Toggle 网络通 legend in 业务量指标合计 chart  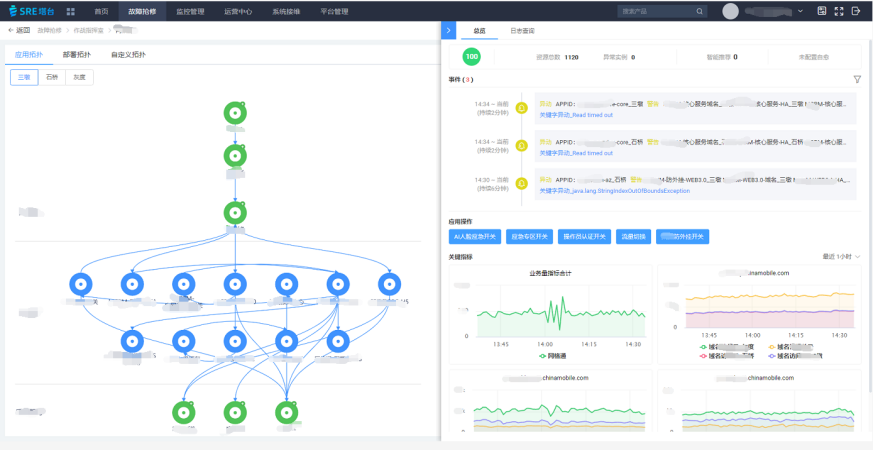click(x=552, y=355)
